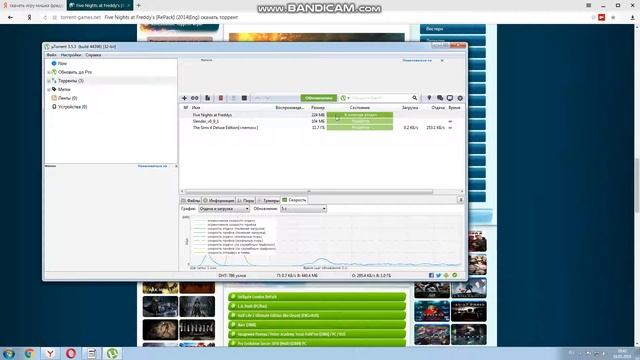Screen dimensions: 640x360
Task: Sort by the Состояние column header
Action: [360, 108]
